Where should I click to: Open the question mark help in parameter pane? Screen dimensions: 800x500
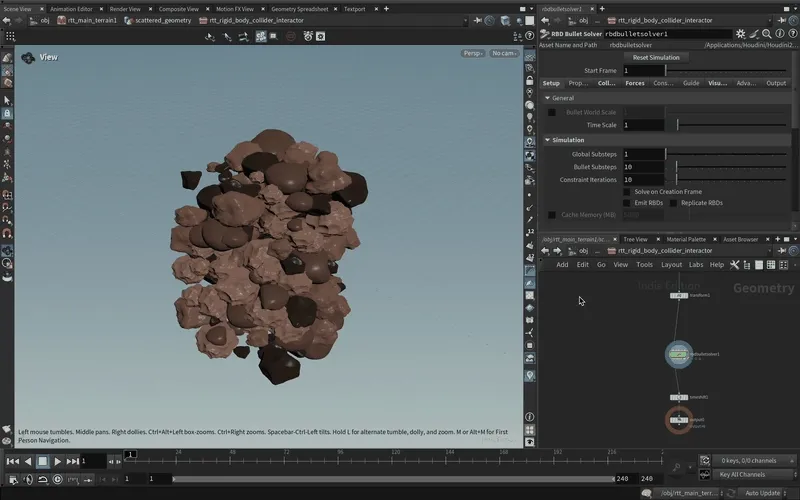pos(793,34)
